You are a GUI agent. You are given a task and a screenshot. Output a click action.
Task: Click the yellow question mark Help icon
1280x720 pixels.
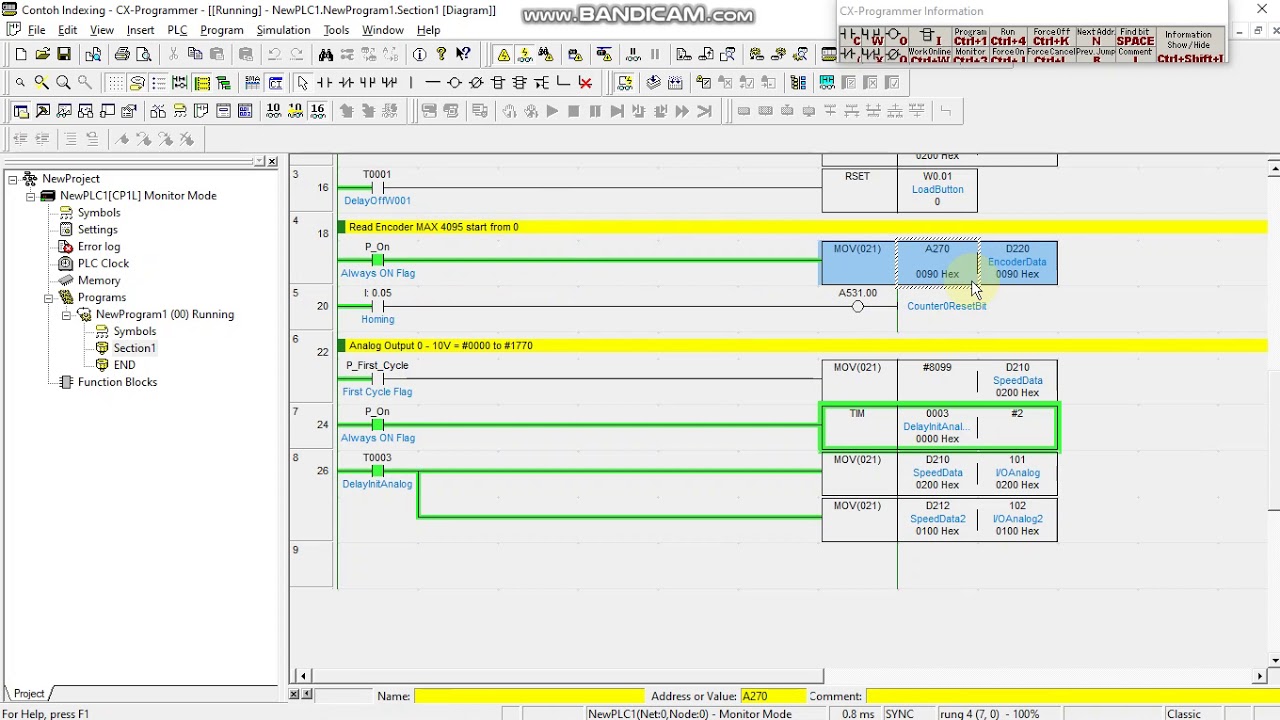coord(441,54)
